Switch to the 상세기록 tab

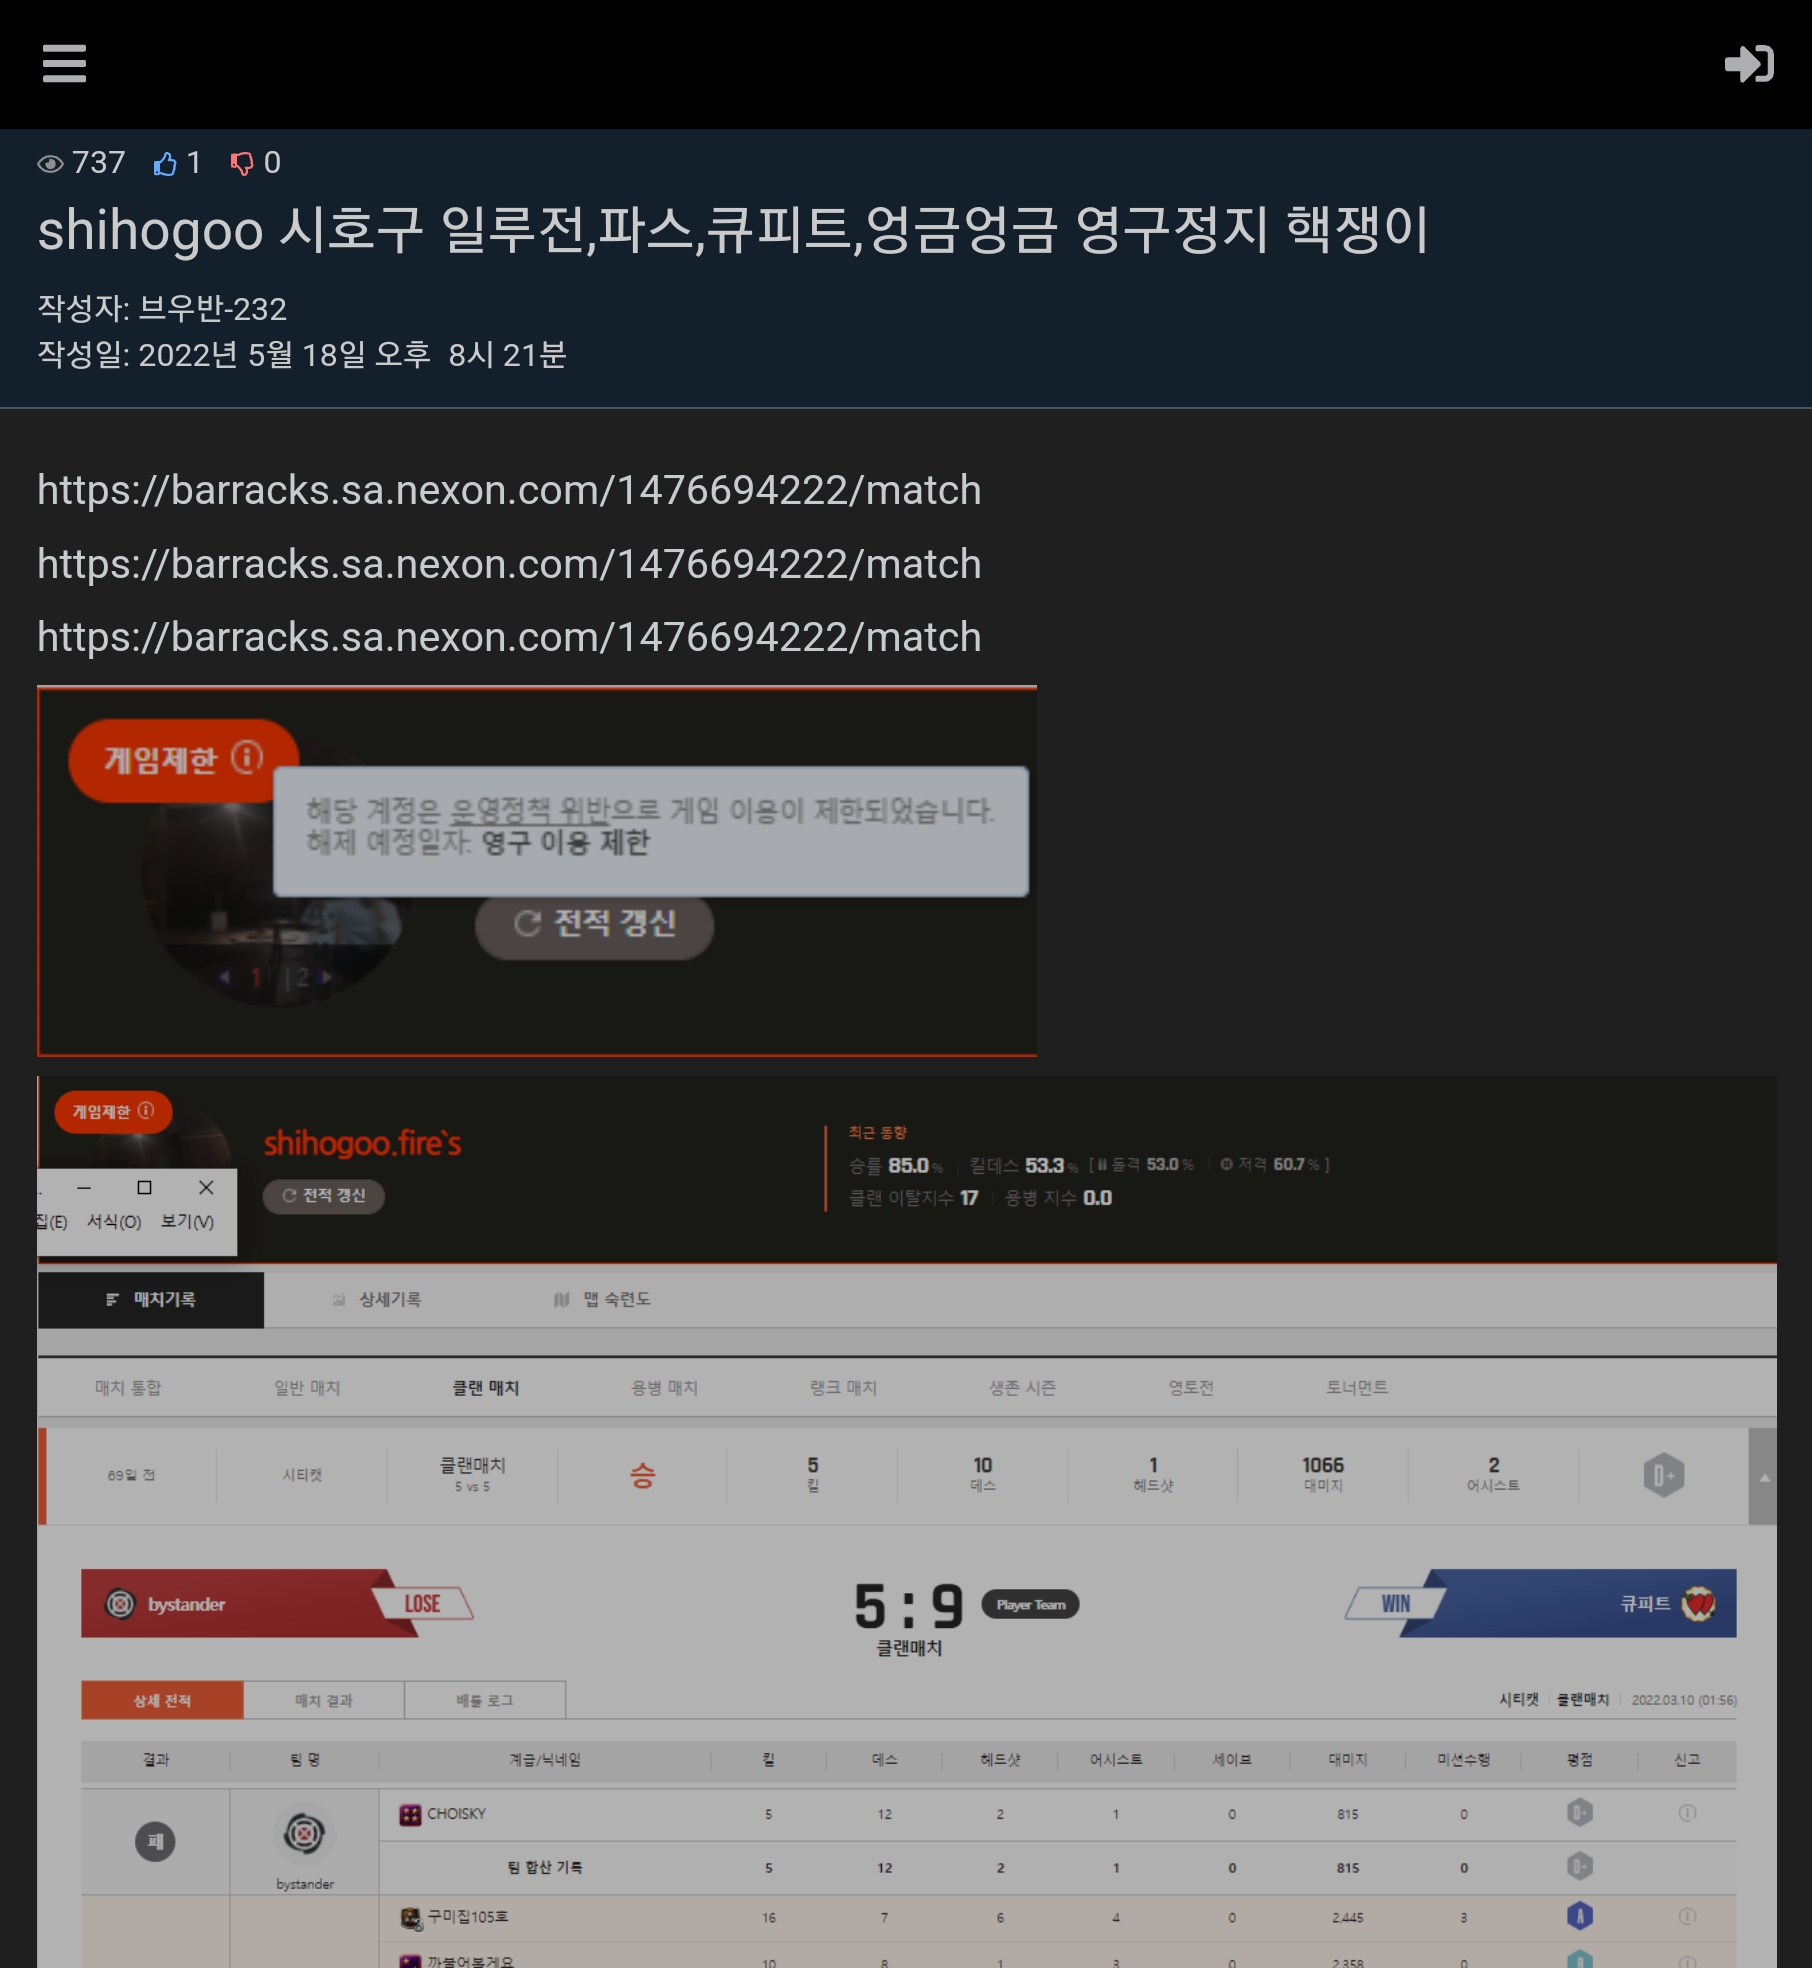point(377,1299)
